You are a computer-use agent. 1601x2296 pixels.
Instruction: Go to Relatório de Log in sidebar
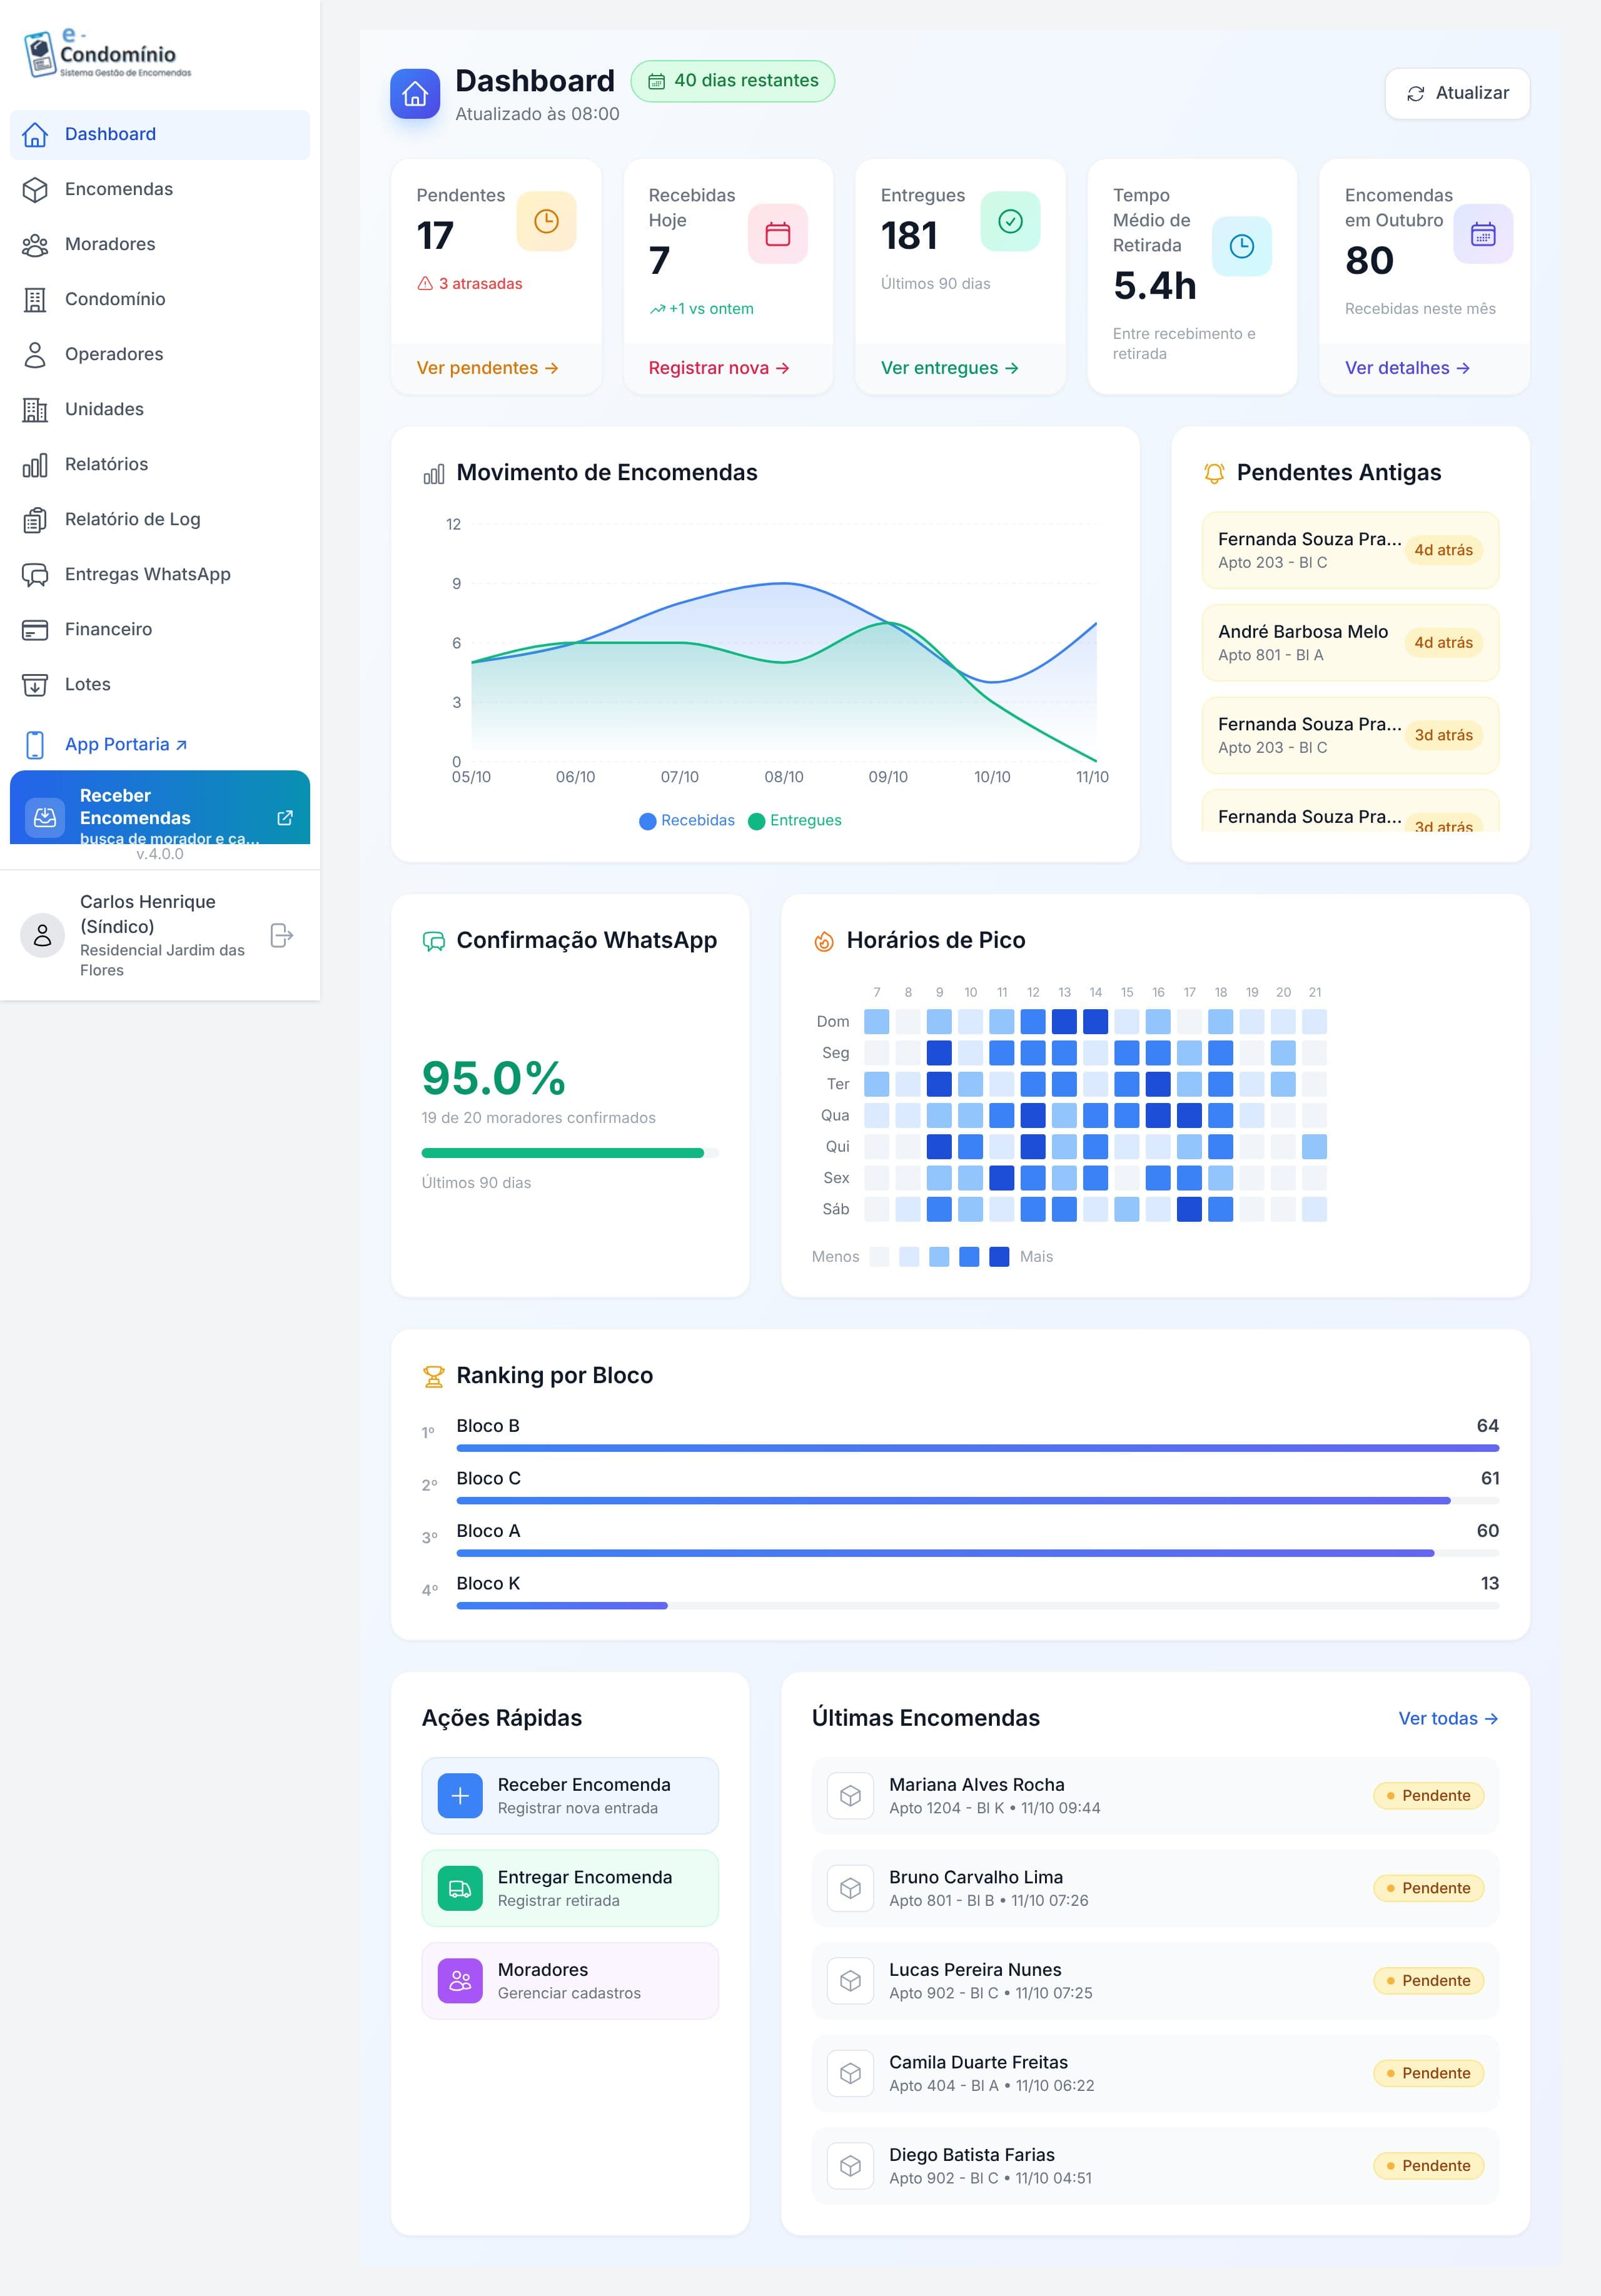coord(160,519)
